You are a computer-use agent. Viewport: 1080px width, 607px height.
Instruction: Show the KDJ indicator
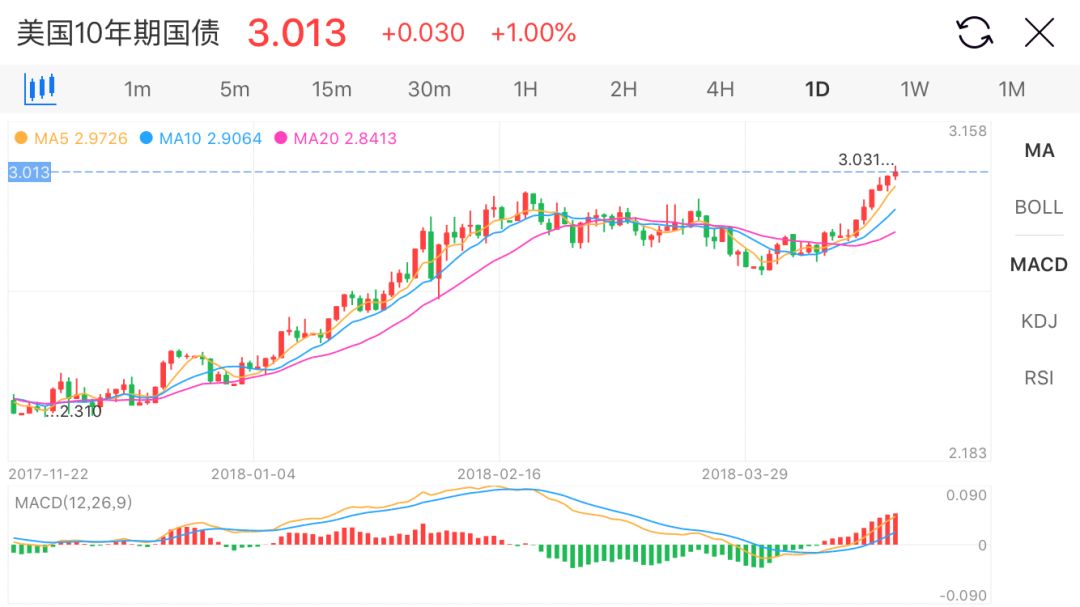pyautogui.click(x=1039, y=322)
